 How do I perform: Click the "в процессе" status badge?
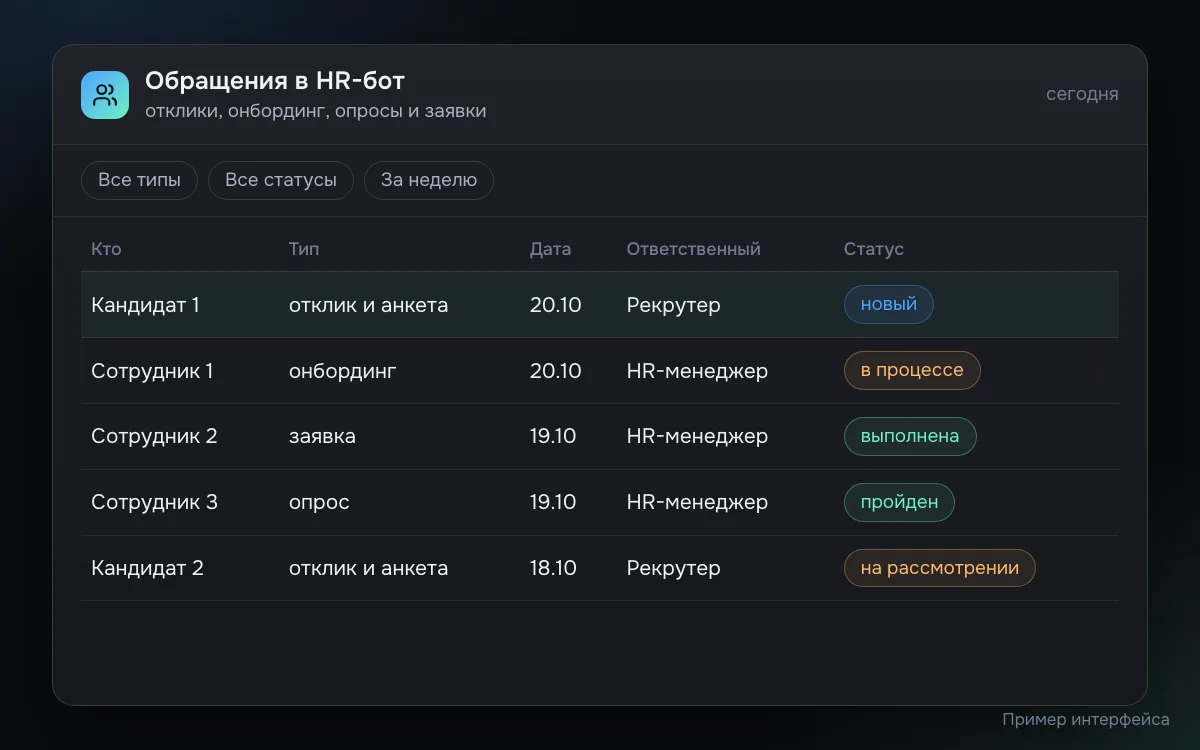(x=912, y=371)
